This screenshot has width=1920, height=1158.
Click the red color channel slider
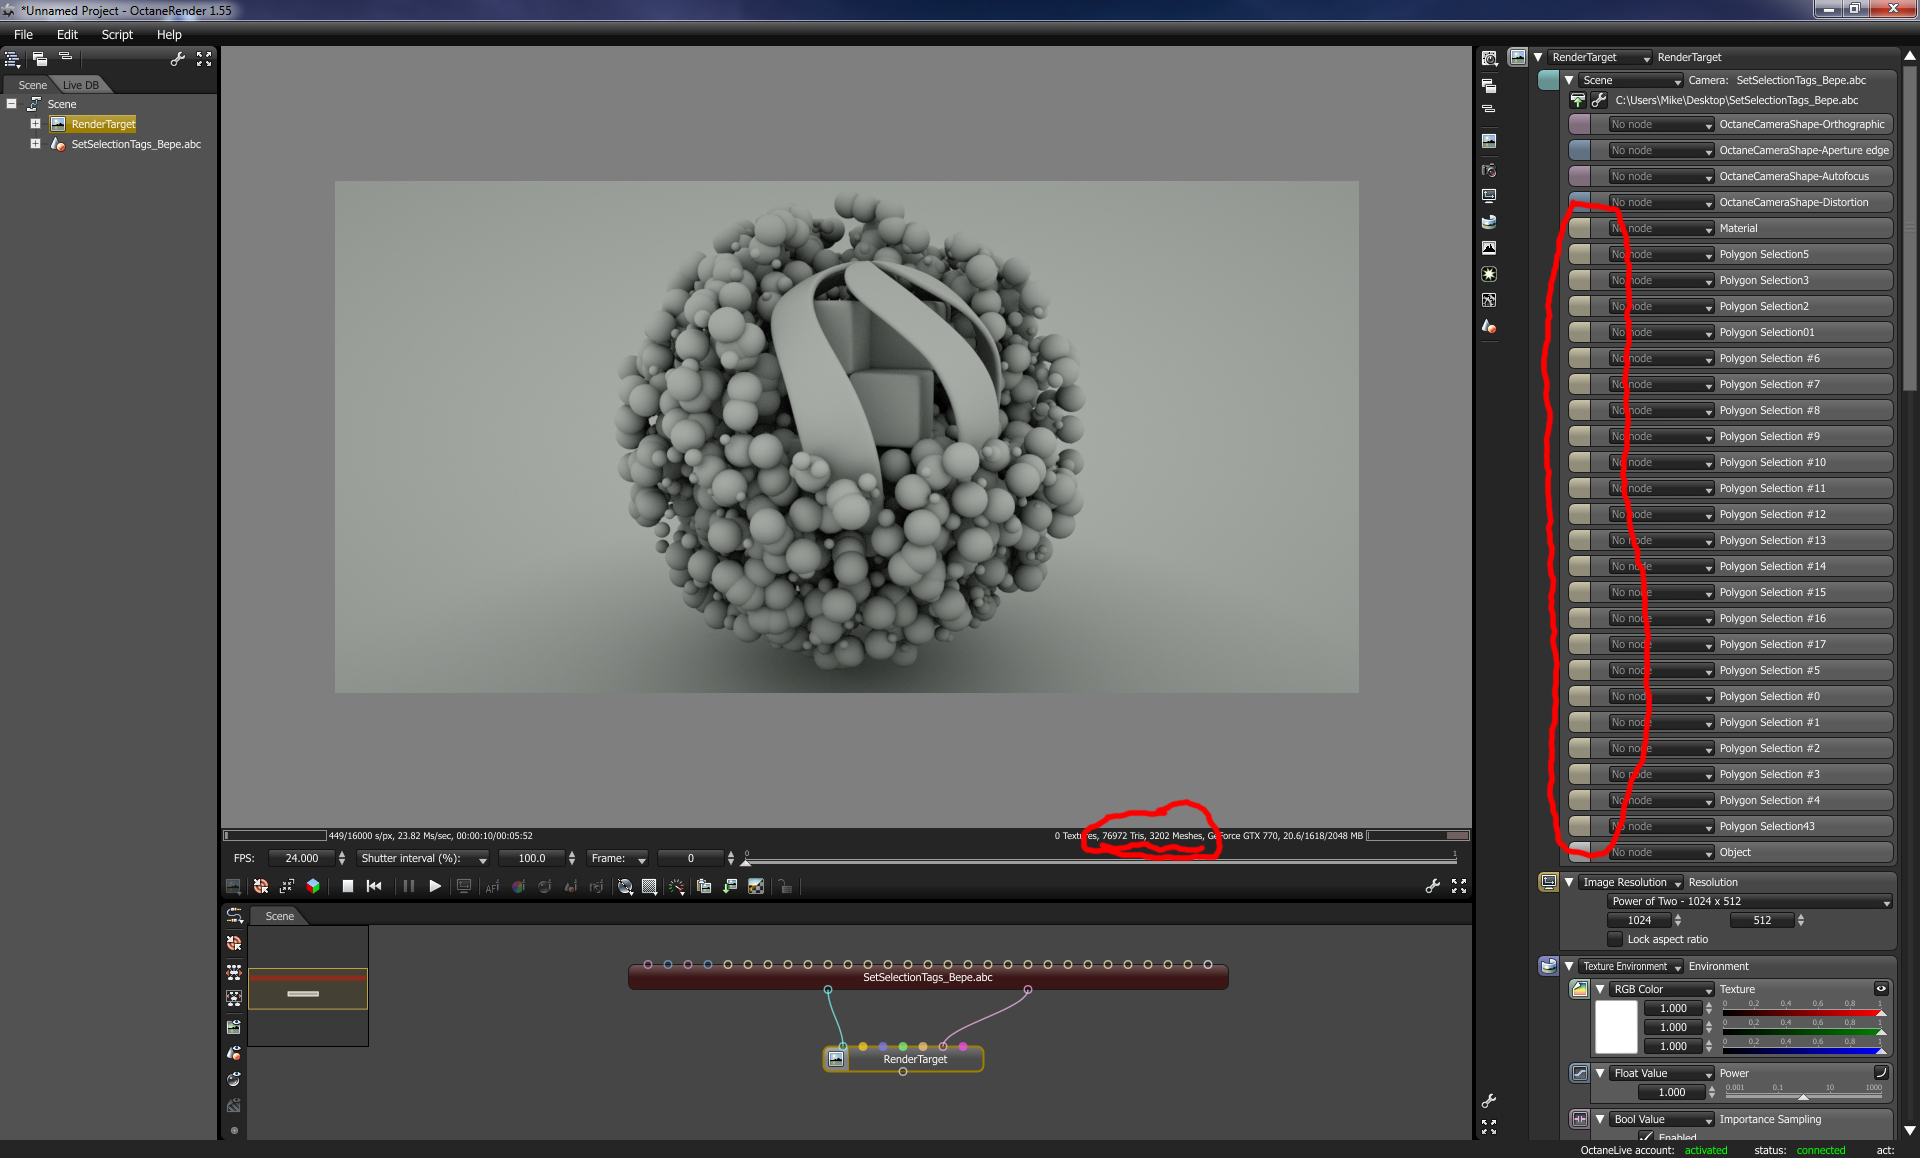point(1800,1011)
